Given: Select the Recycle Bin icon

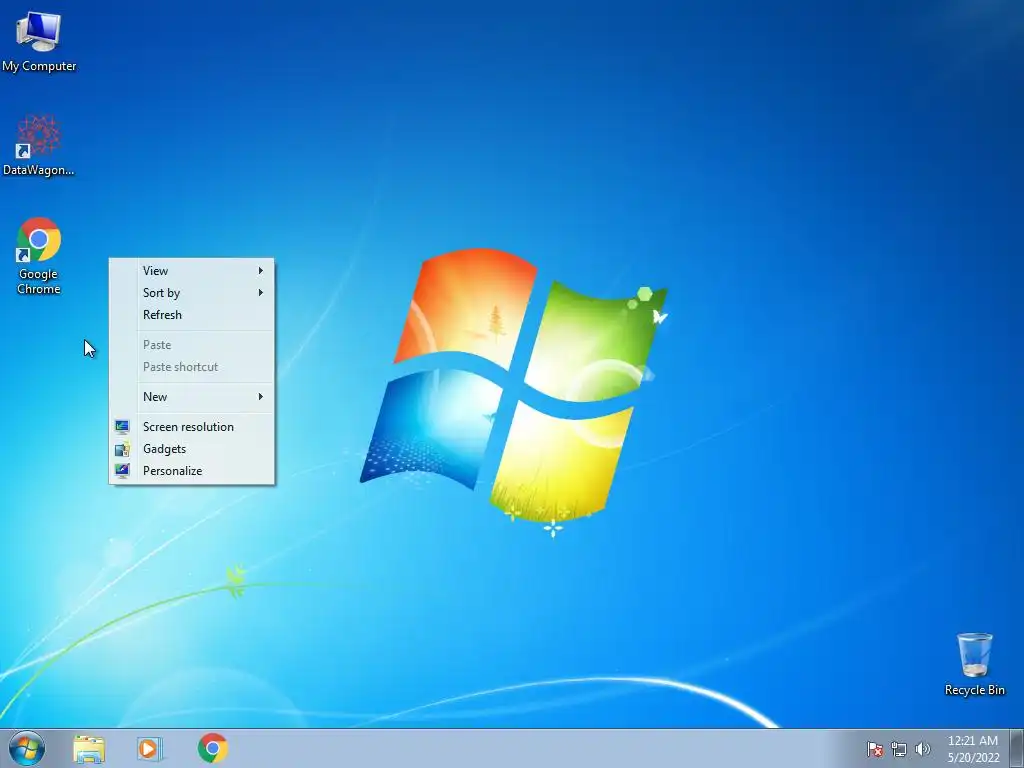Looking at the screenshot, I should 974,664.
